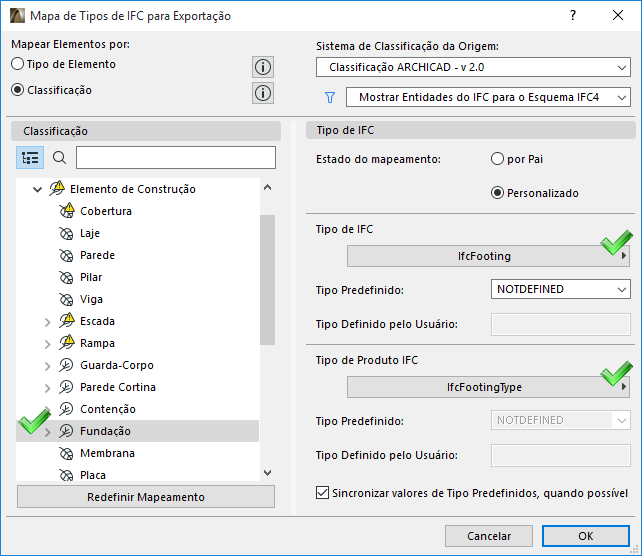This screenshot has width=642, height=556.
Task: Click the Cancelar button
Action: pos(489,536)
